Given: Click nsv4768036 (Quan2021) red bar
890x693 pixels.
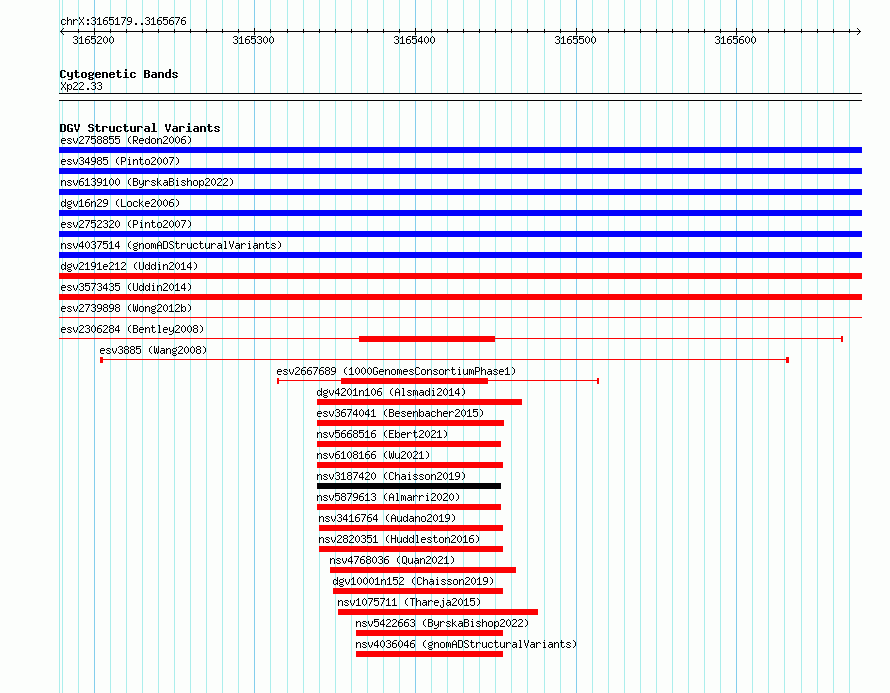Looking at the screenshot, I should [423, 570].
